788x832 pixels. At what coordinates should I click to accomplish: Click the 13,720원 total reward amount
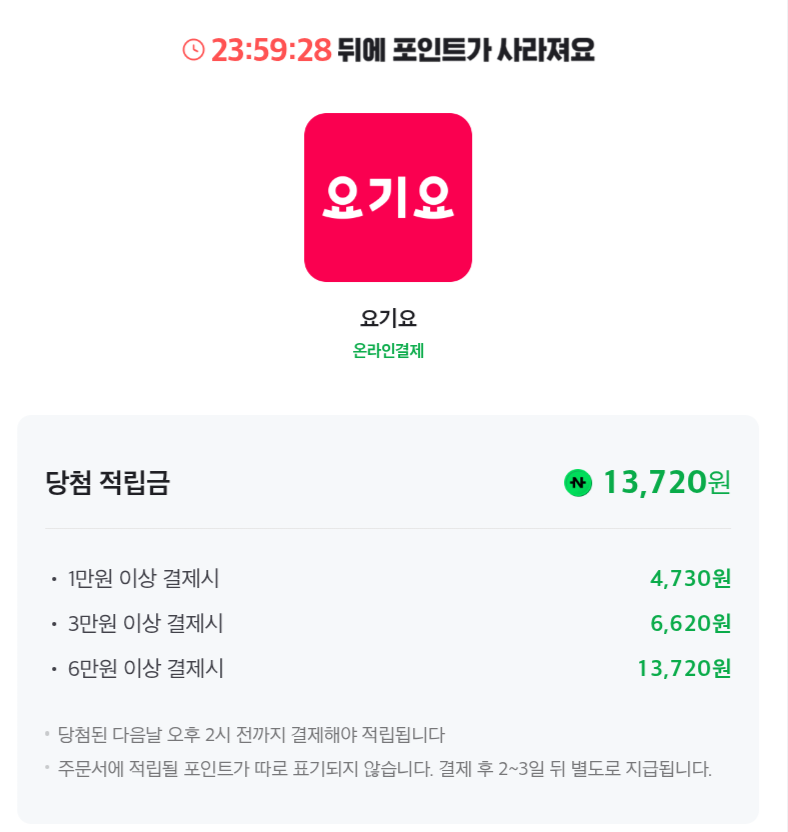point(653,483)
